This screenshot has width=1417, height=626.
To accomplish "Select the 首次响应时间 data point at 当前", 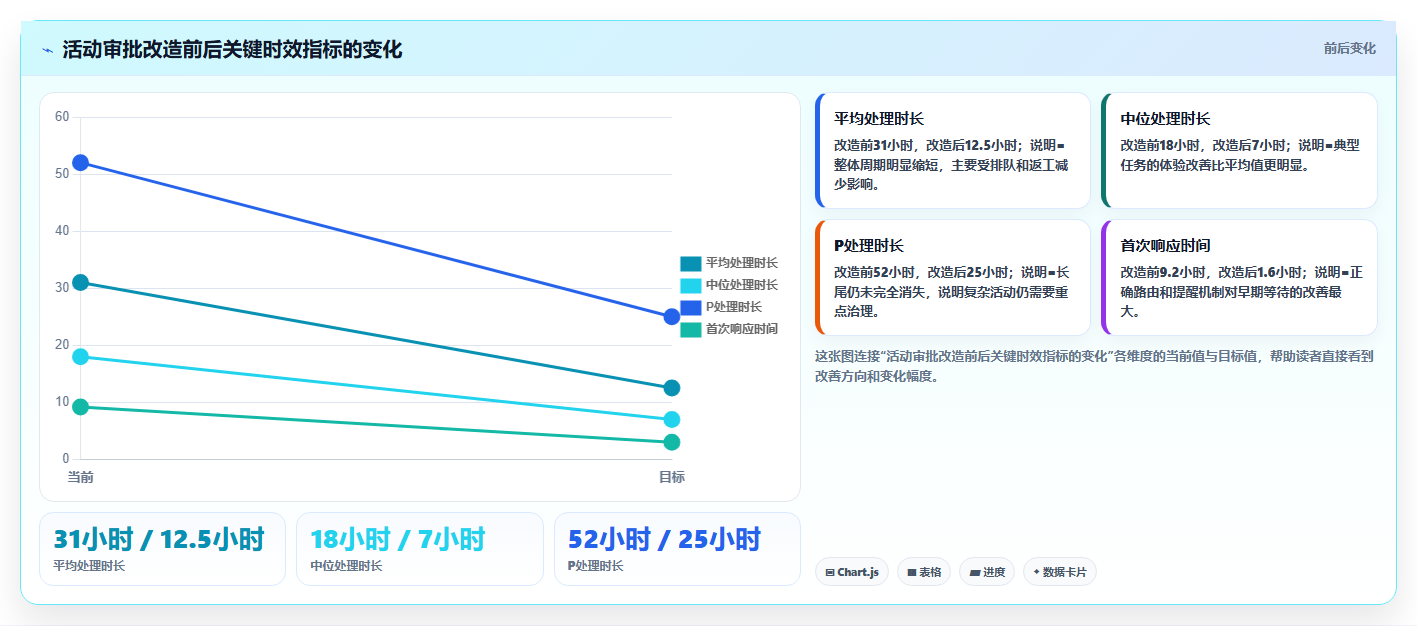I will (81, 407).
